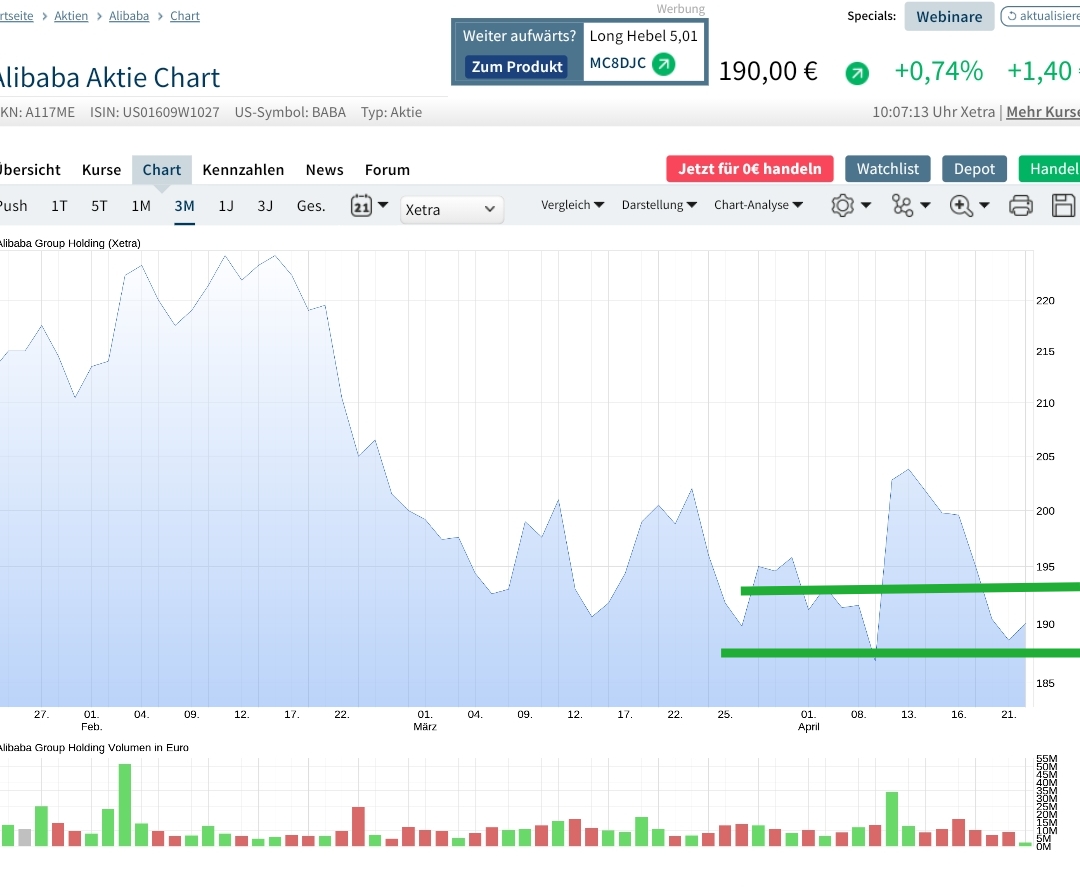
Task: Click the green arrow icon beside MC8DJC
Action: point(663,64)
